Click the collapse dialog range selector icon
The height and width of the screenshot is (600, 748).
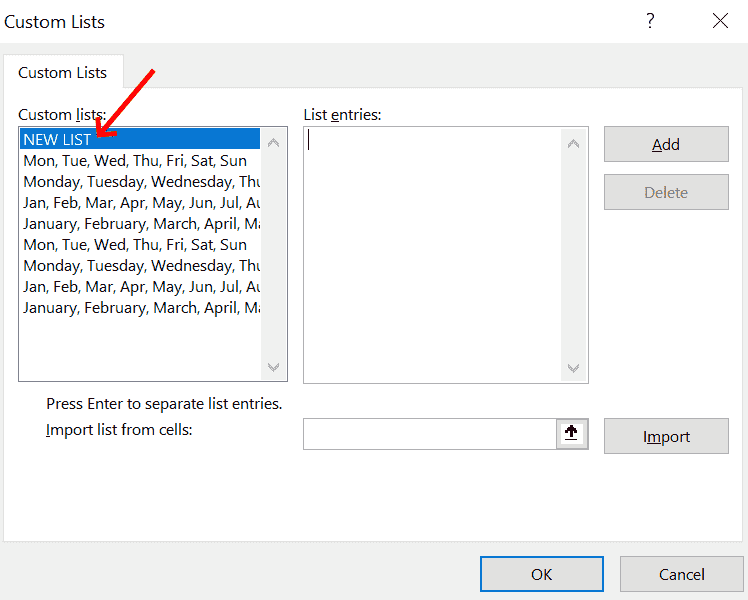click(x=572, y=434)
